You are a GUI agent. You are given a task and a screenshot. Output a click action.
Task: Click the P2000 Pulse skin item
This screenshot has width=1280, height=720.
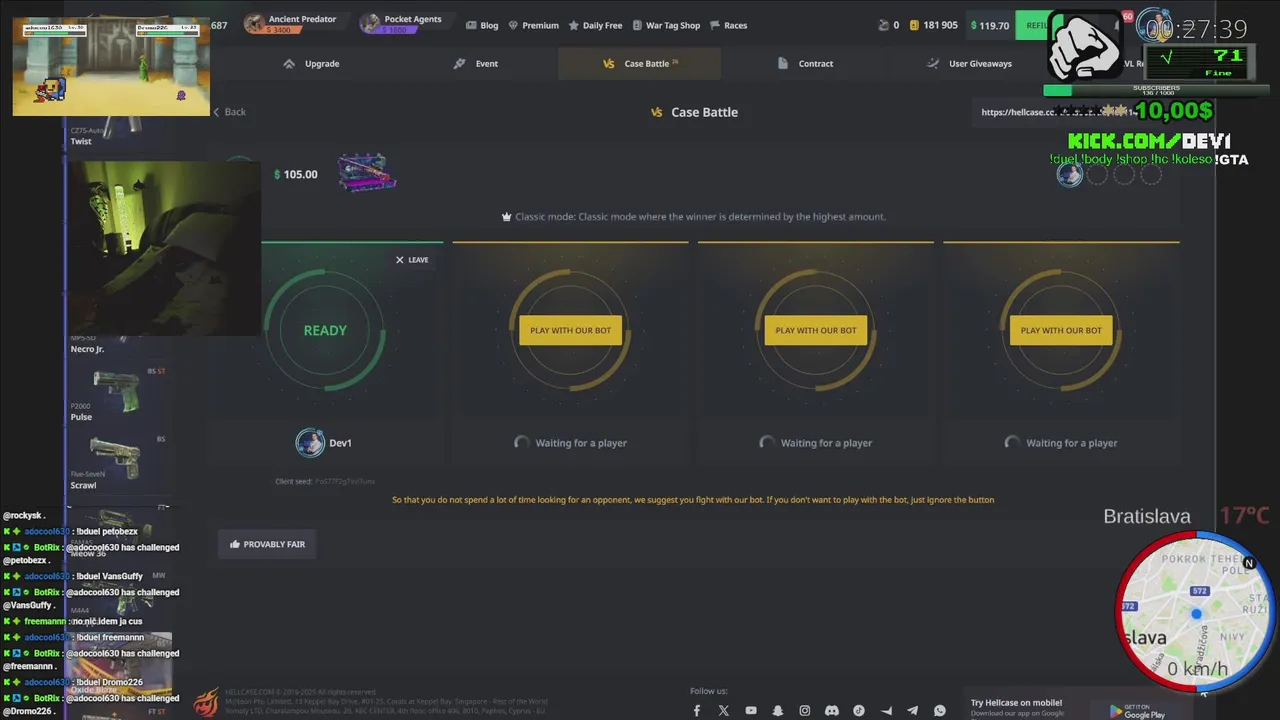click(x=117, y=394)
